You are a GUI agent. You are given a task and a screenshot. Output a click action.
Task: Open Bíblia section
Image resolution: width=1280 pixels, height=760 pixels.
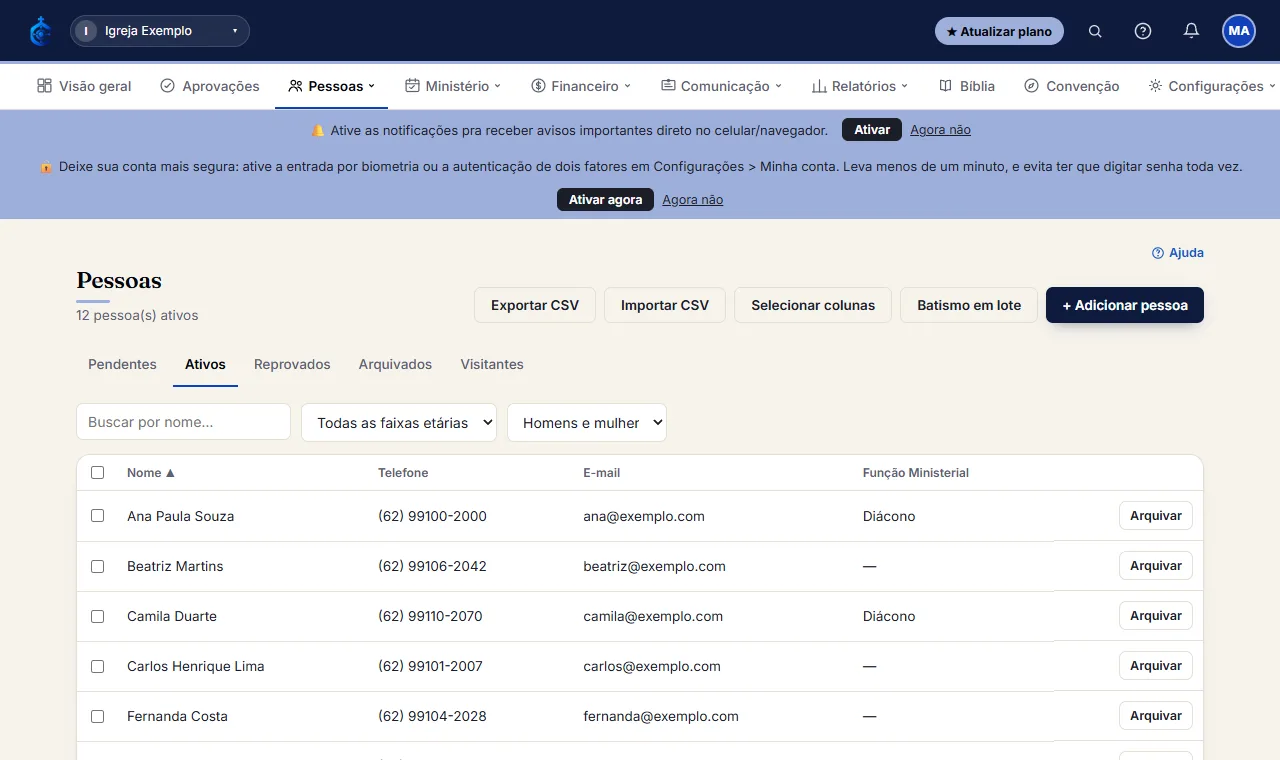tap(967, 86)
